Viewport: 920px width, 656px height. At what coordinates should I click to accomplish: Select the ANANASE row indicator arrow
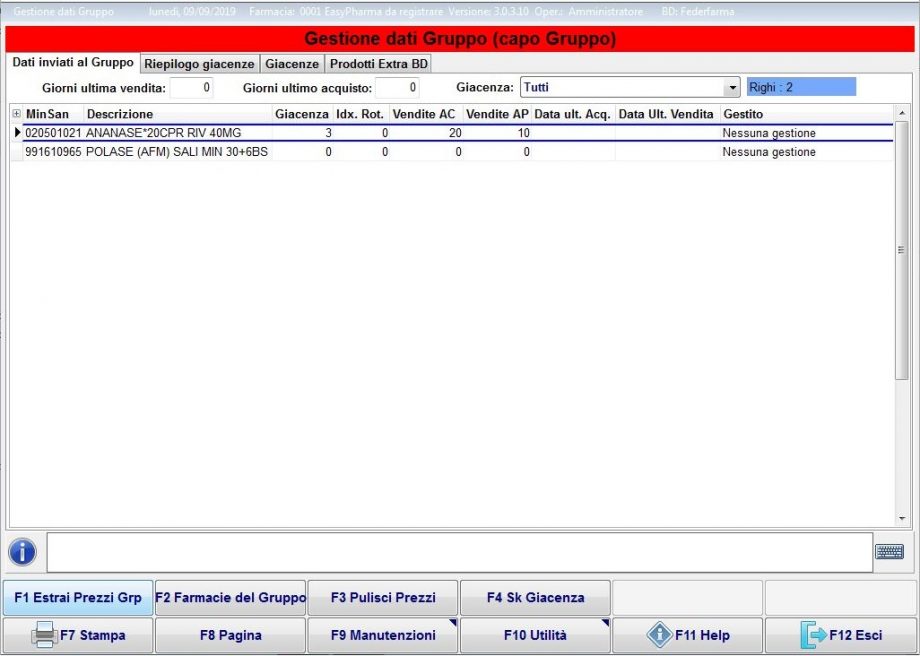[x=17, y=133]
